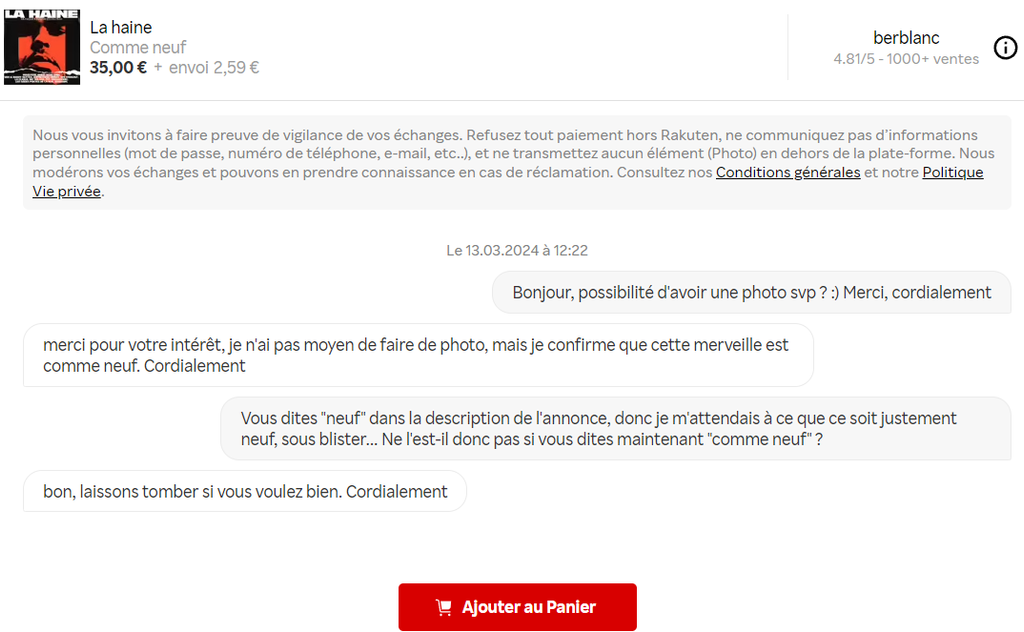Click the date stamp Le 13.03.2024
Screen dimensions: 1024x632
pyautogui.click(x=517, y=251)
